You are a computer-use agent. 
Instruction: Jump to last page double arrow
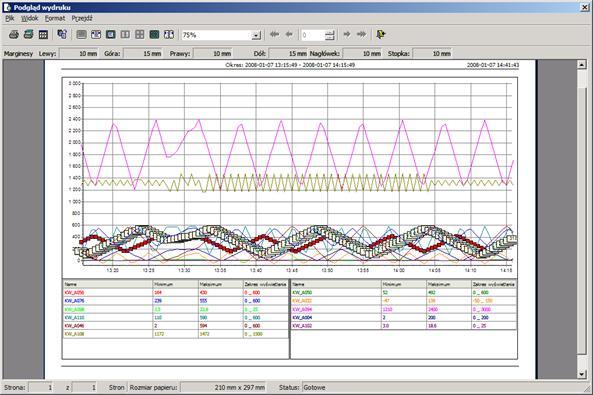coord(362,34)
